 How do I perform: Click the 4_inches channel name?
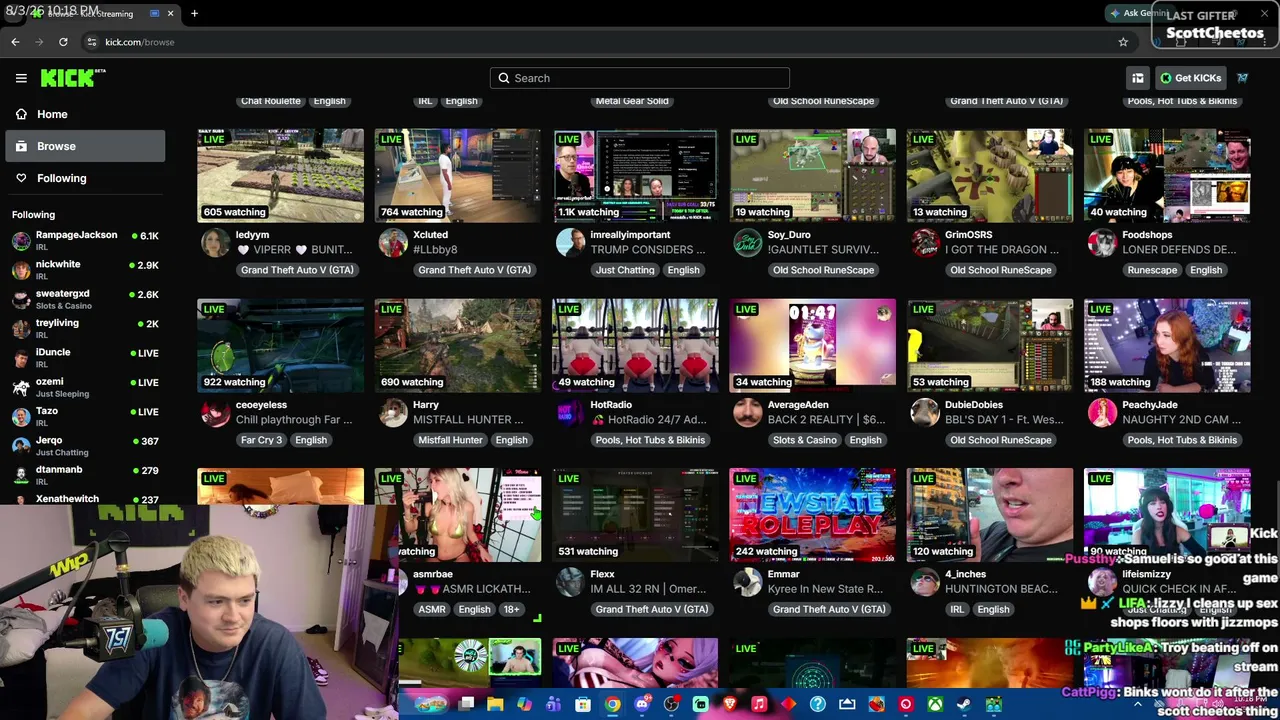pos(965,574)
